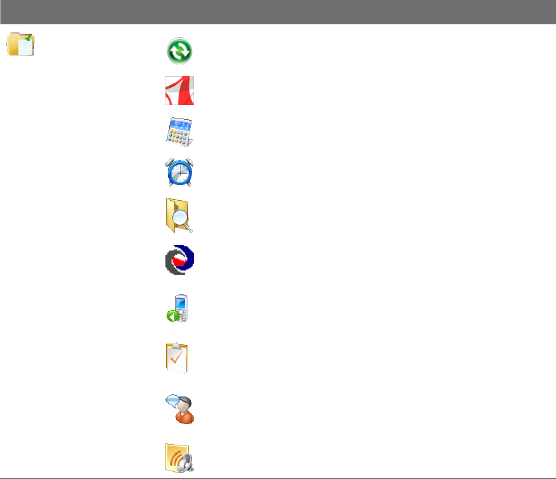Click the person with speech bubble icon
556x479 pixels.
pyautogui.click(x=180, y=409)
